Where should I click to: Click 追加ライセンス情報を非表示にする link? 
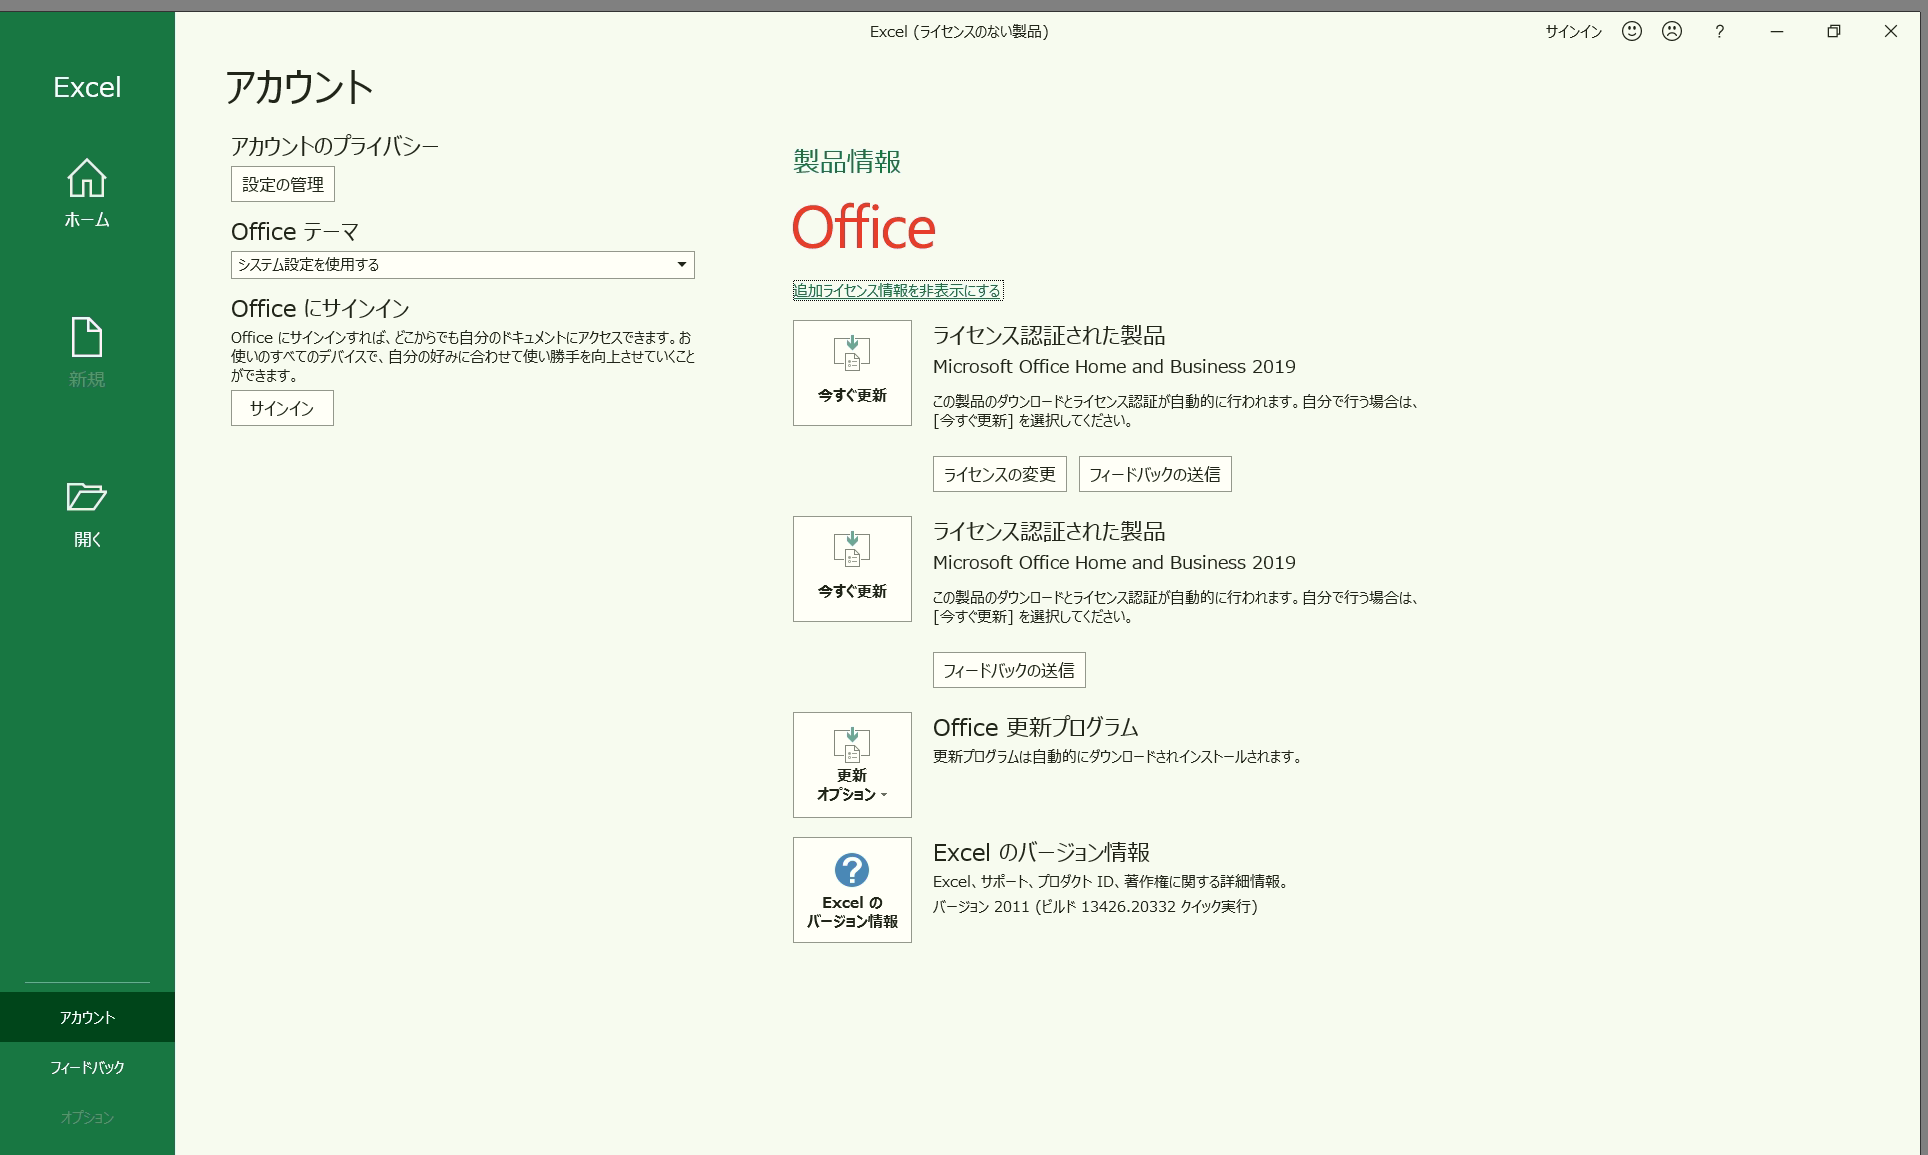pos(898,291)
